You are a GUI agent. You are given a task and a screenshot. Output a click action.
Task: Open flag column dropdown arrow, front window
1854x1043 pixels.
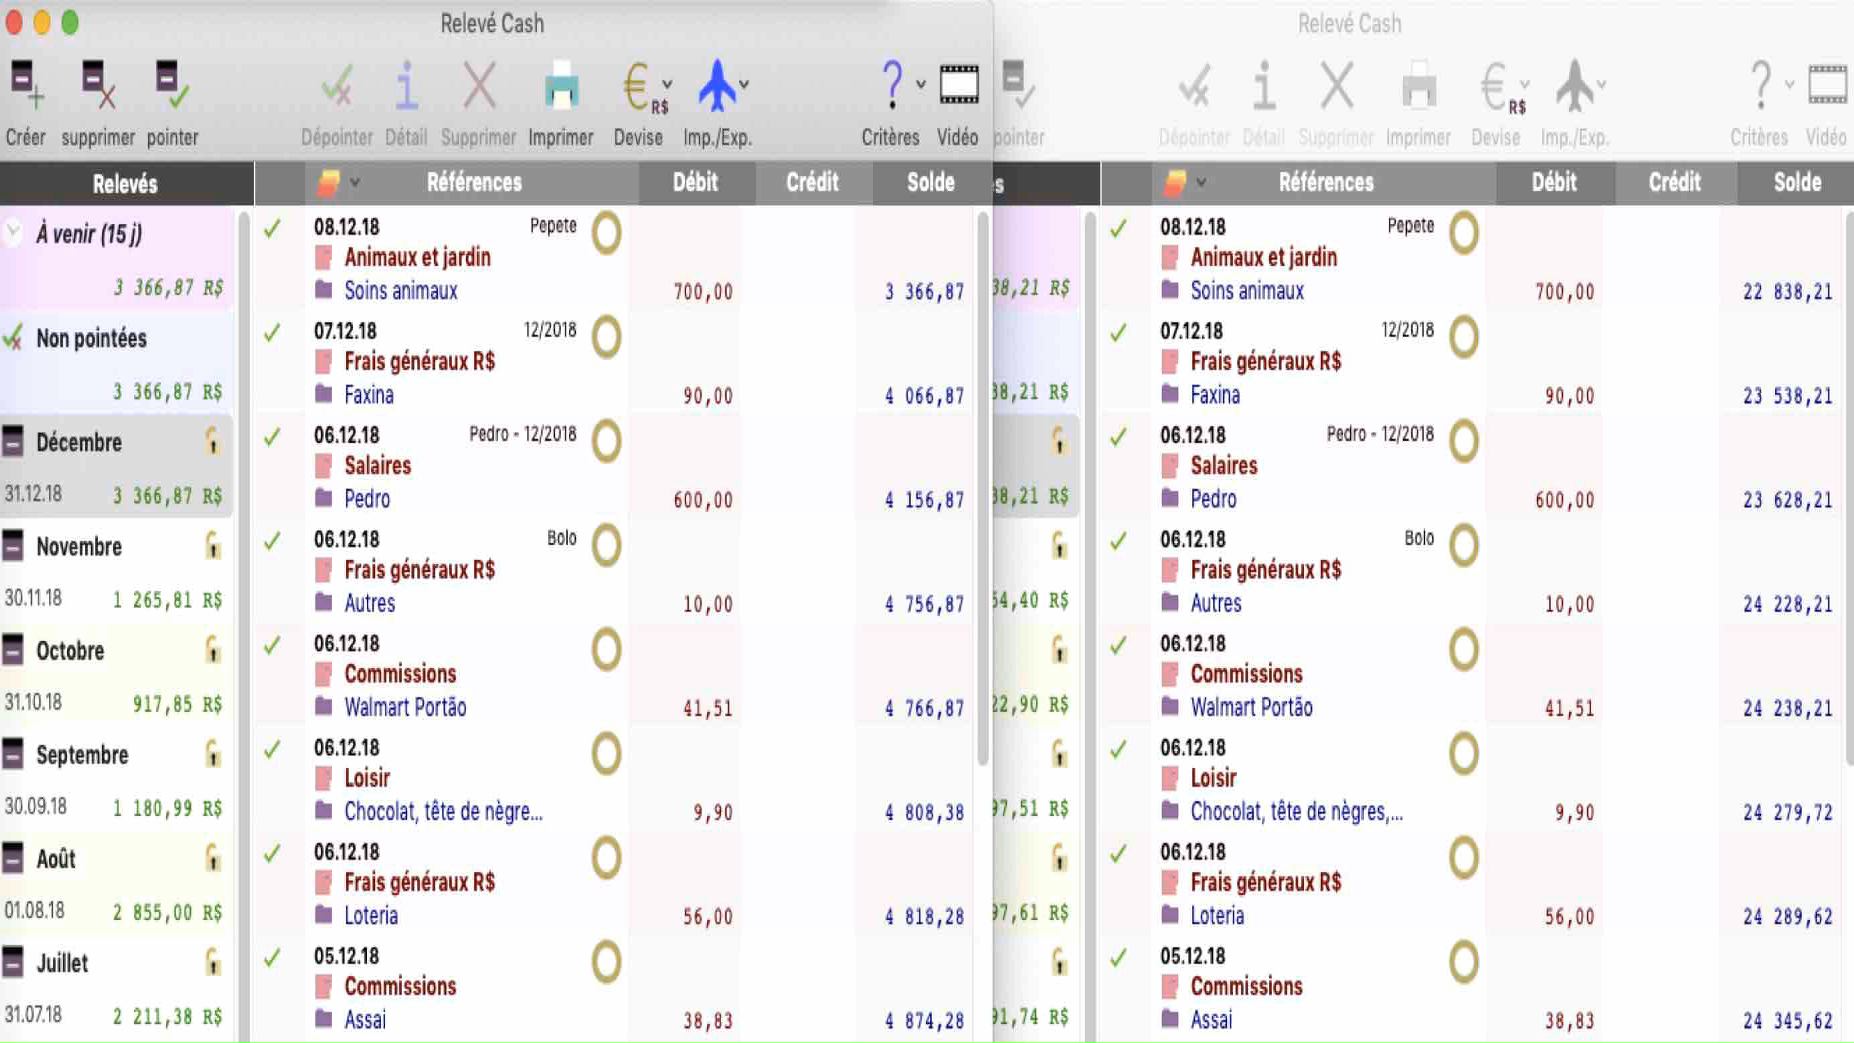354,183
